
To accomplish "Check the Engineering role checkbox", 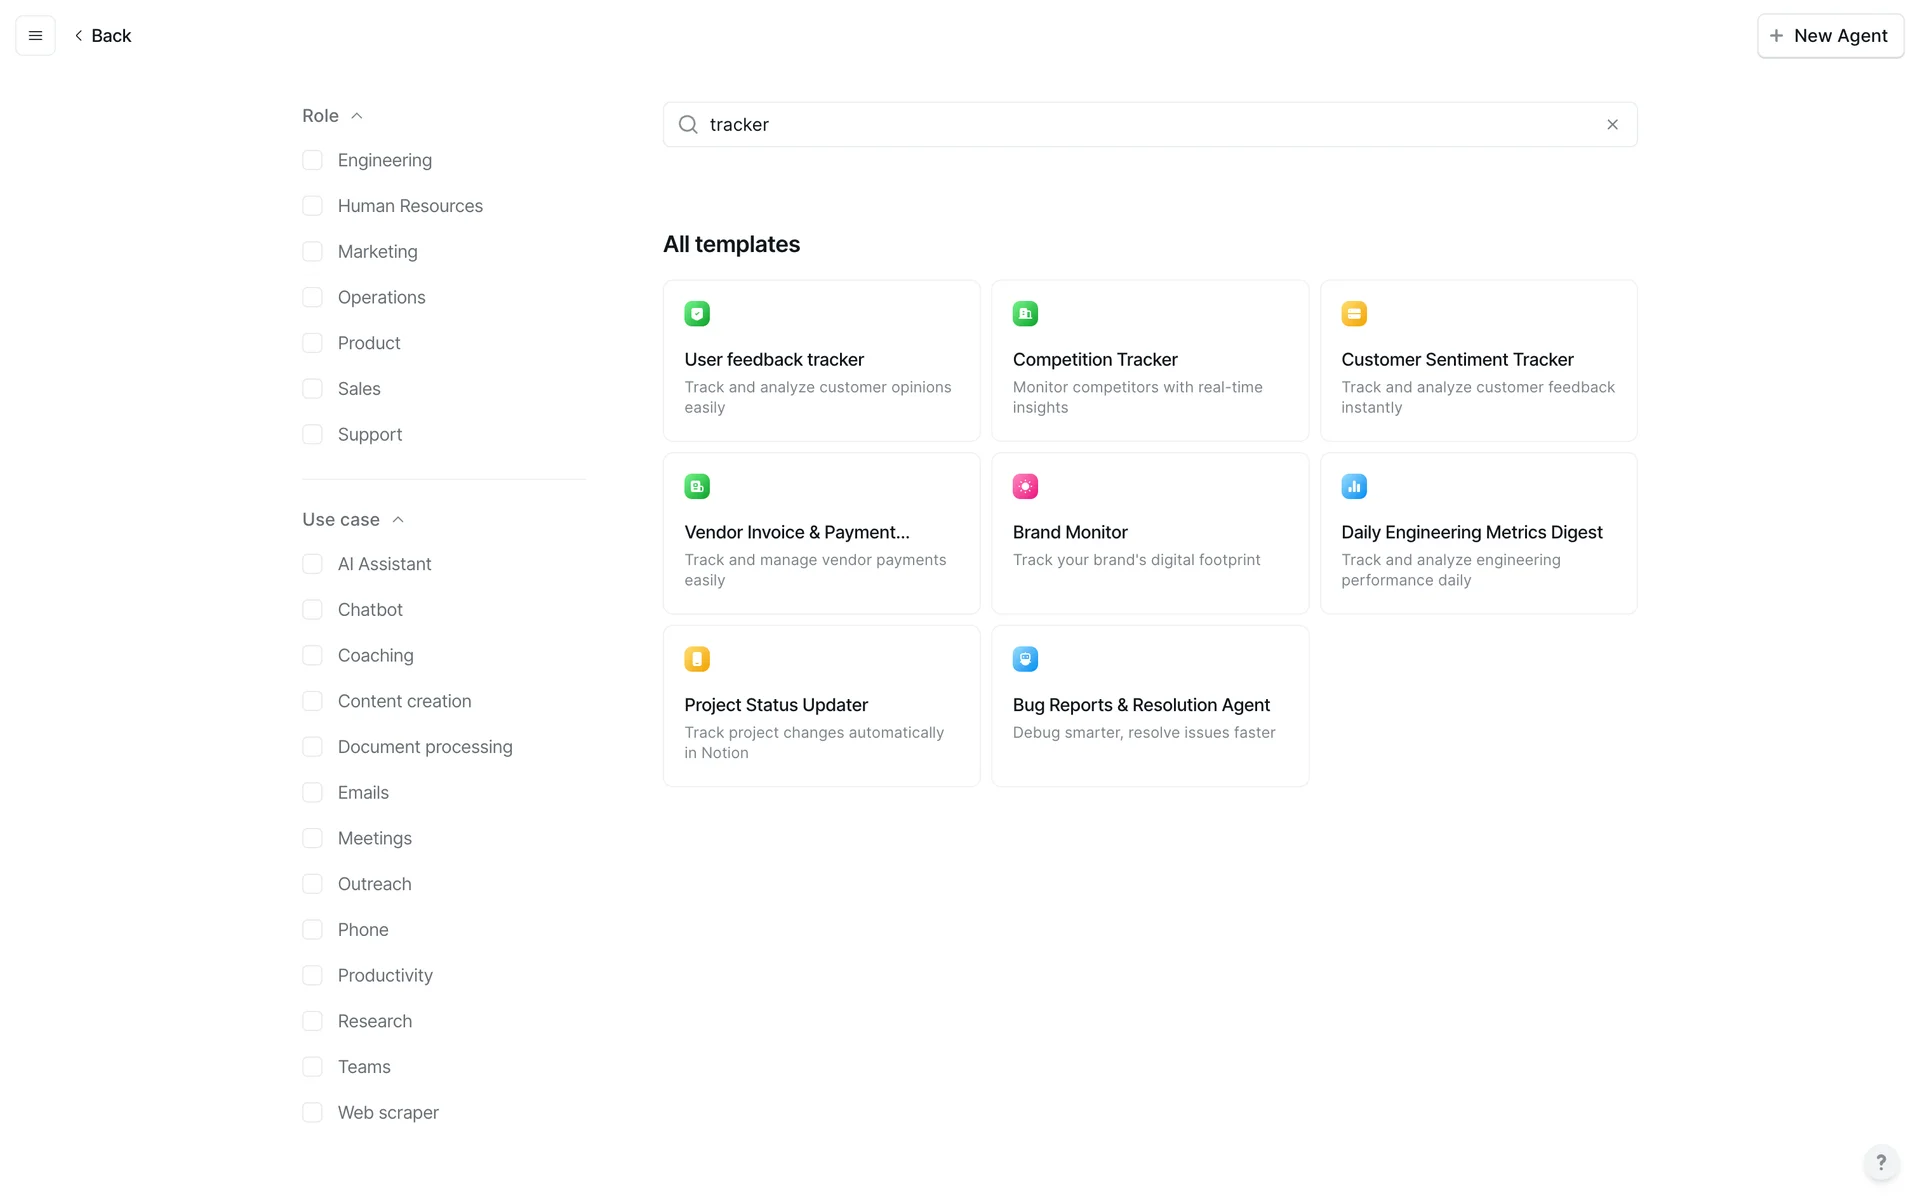I will 312,160.
